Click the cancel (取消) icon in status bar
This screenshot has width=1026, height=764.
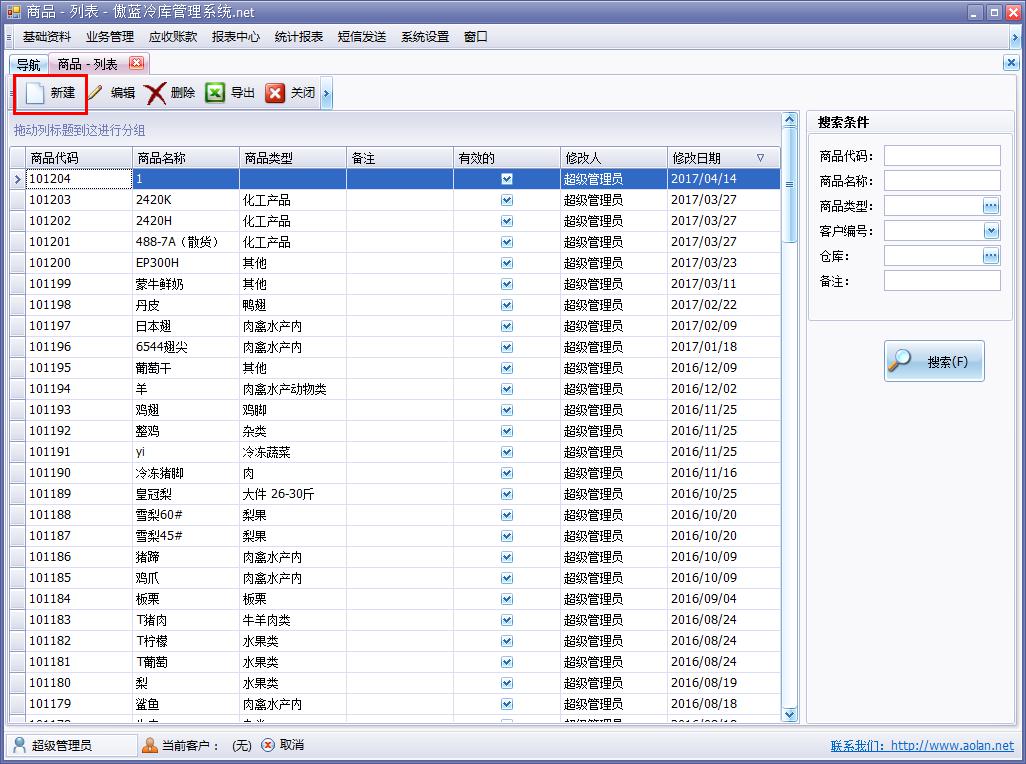pos(268,745)
